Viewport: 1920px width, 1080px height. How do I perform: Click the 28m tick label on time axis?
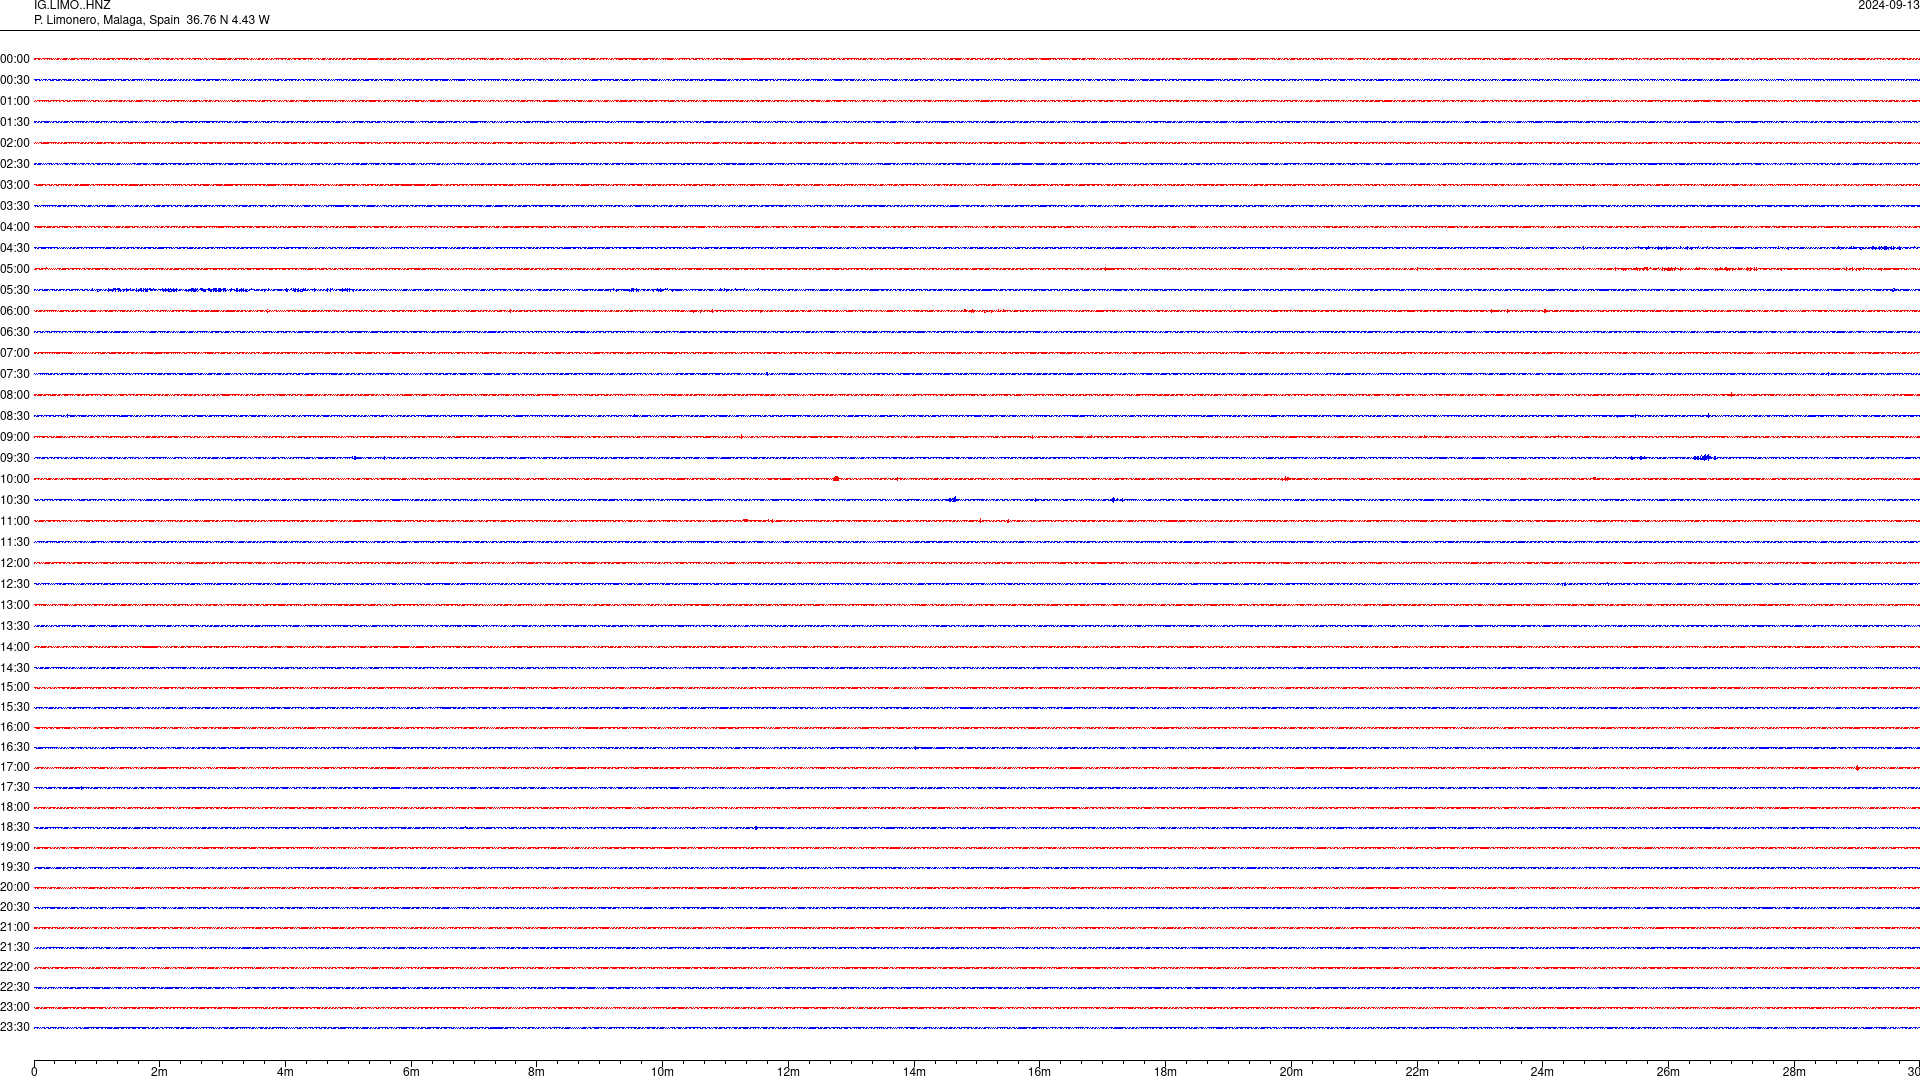coord(1794,1072)
